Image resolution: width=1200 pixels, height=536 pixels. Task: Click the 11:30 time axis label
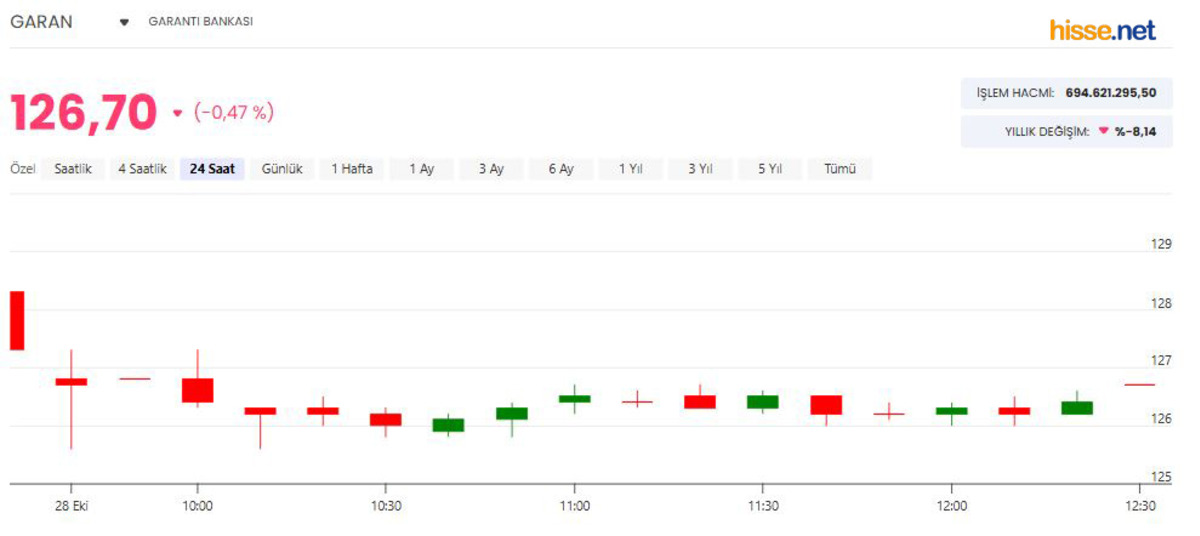click(x=763, y=506)
